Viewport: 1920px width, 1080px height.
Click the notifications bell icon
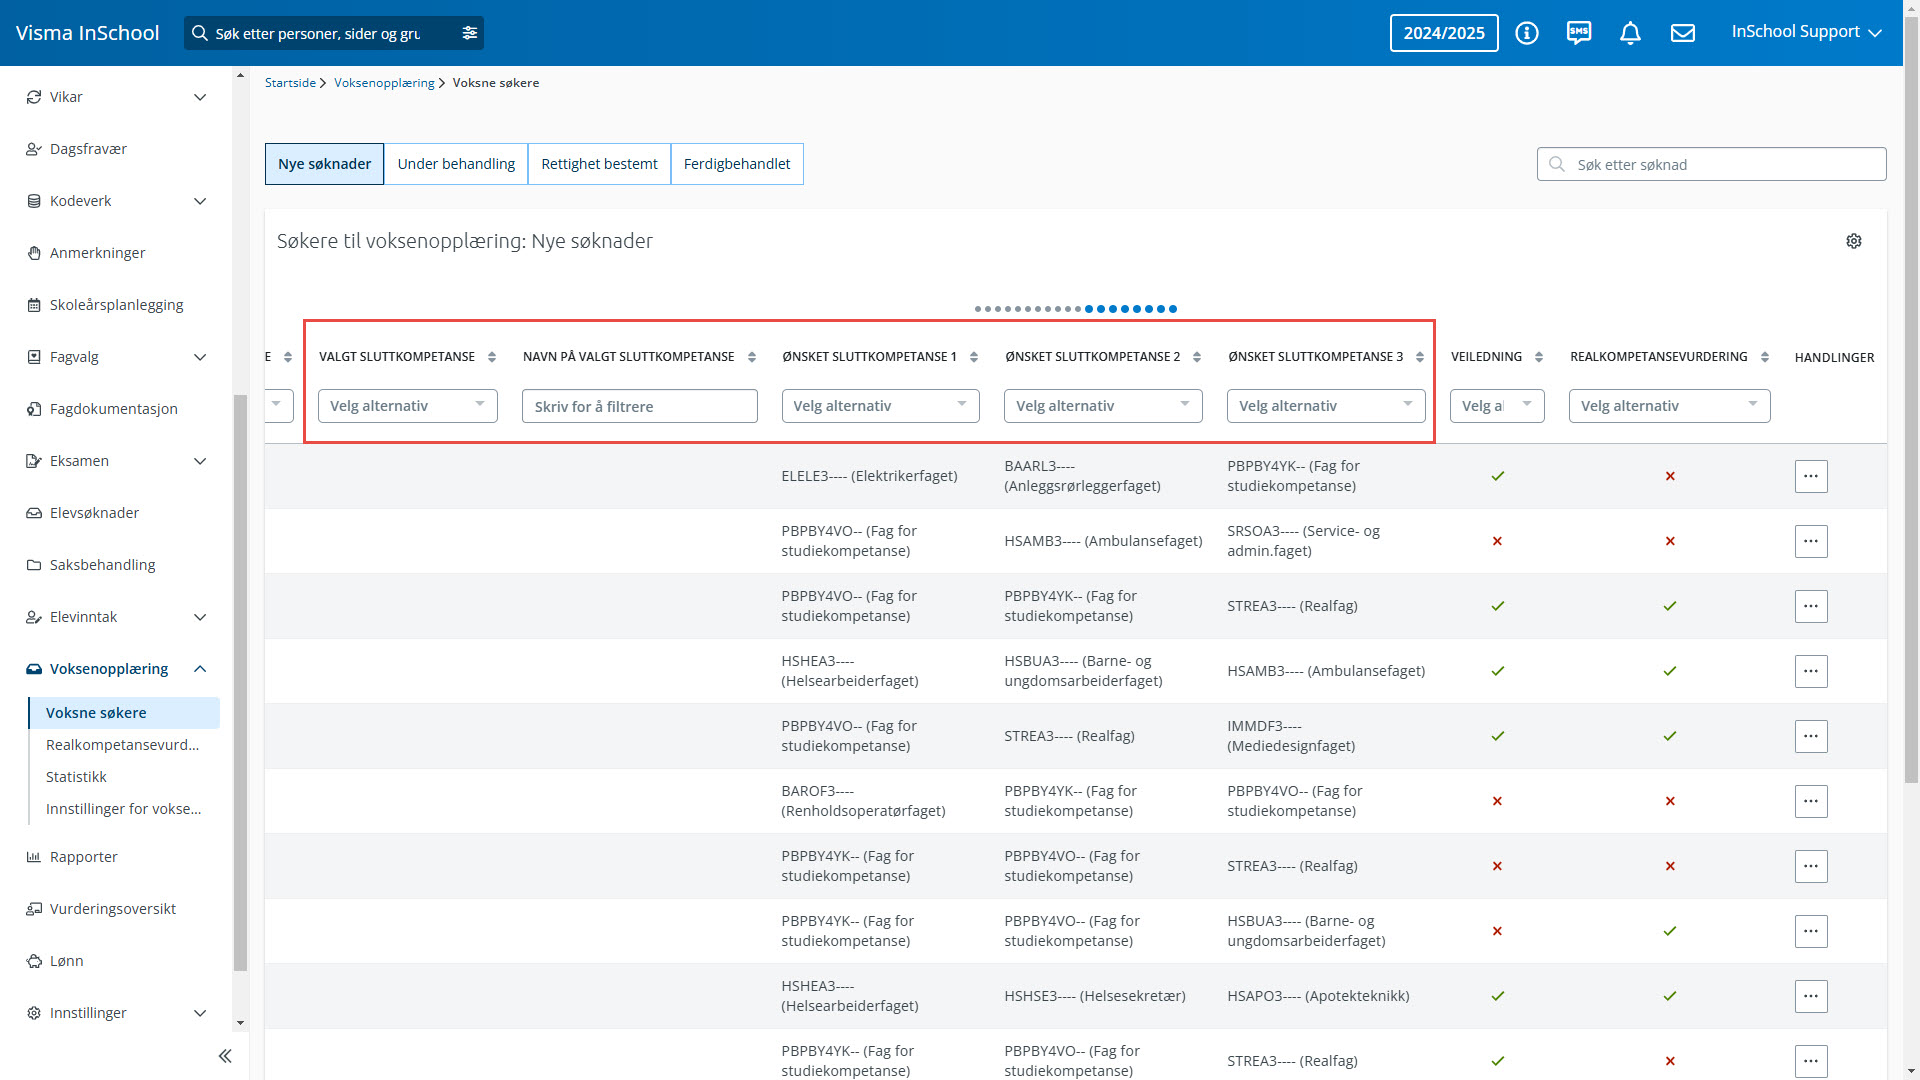pyautogui.click(x=1630, y=33)
